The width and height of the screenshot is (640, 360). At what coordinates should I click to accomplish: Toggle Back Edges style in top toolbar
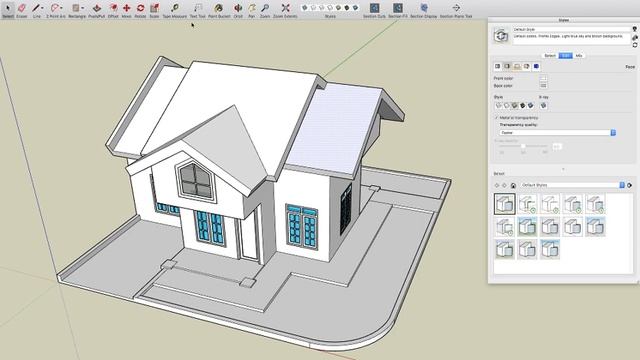(313, 8)
